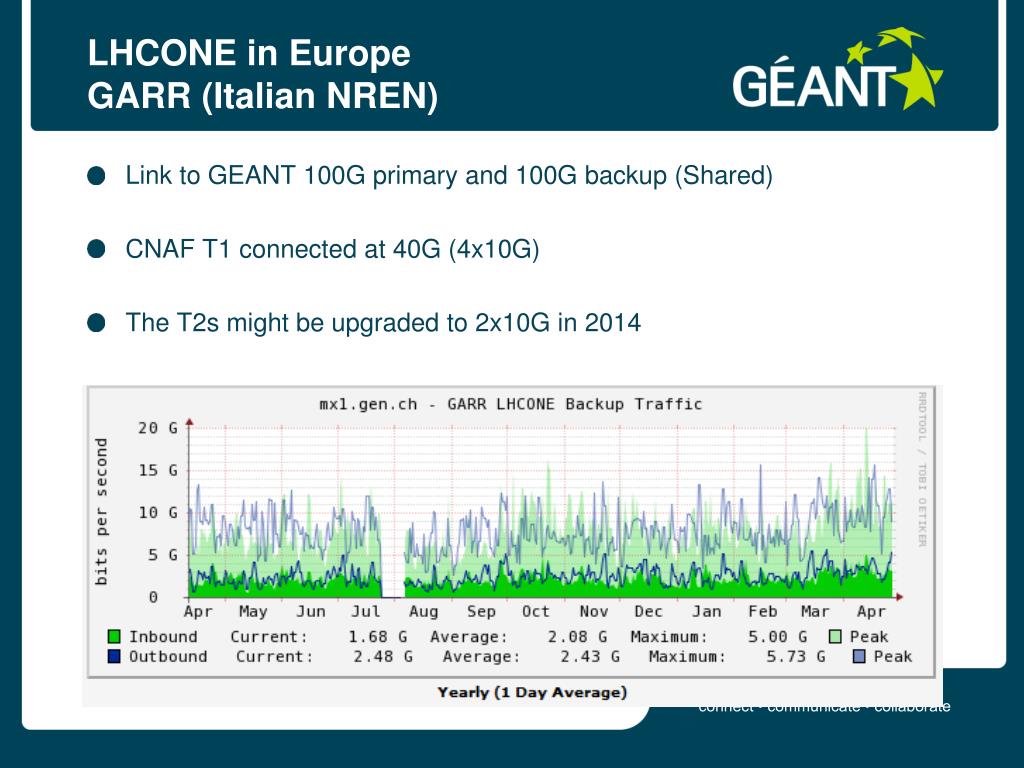This screenshot has height=768, width=1024.
Task: Click the 'Jan' x-axis label
Action: (707, 611)
